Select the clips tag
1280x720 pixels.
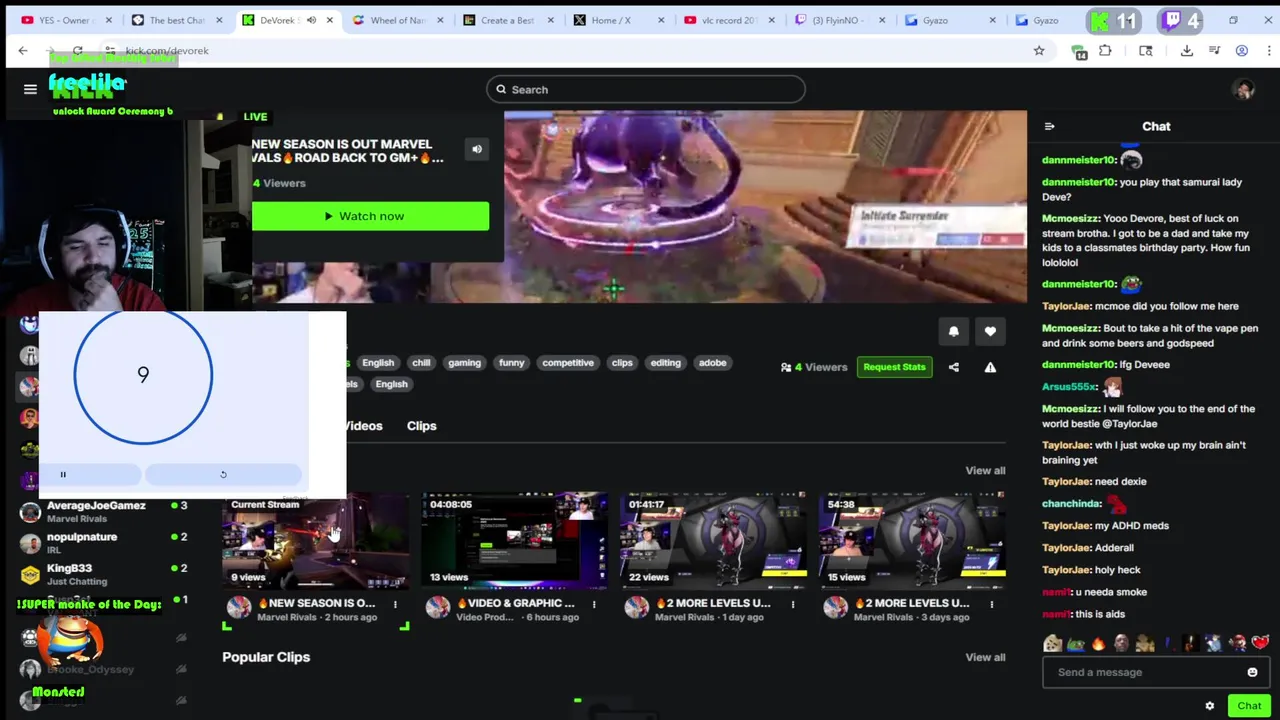(622, 363)
